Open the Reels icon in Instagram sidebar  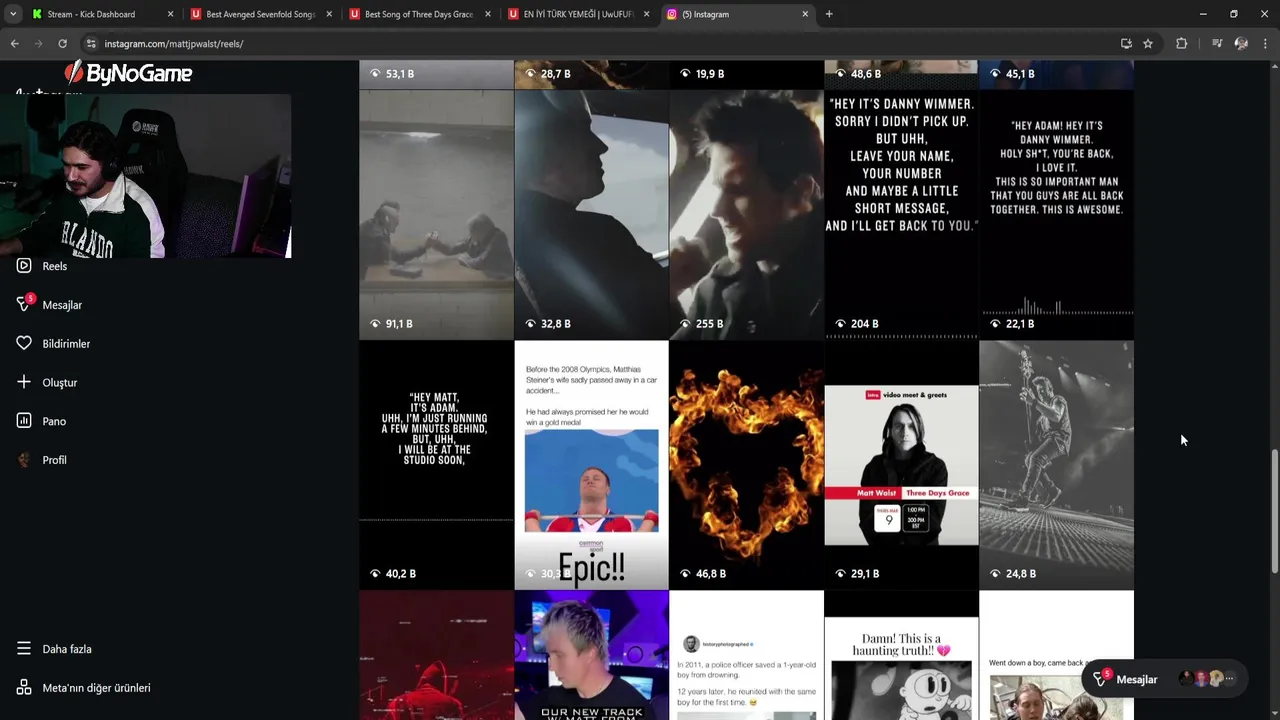coord(24,266)
